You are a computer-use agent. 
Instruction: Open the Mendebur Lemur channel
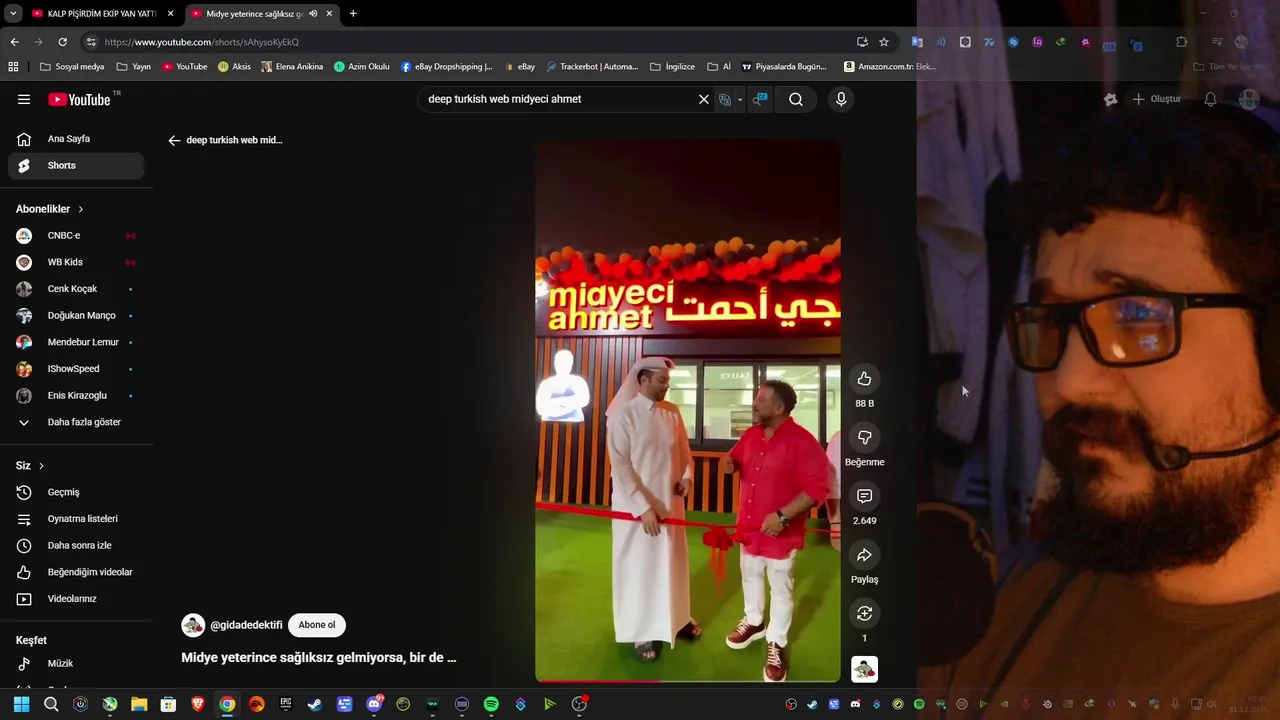tap(76, 342)
